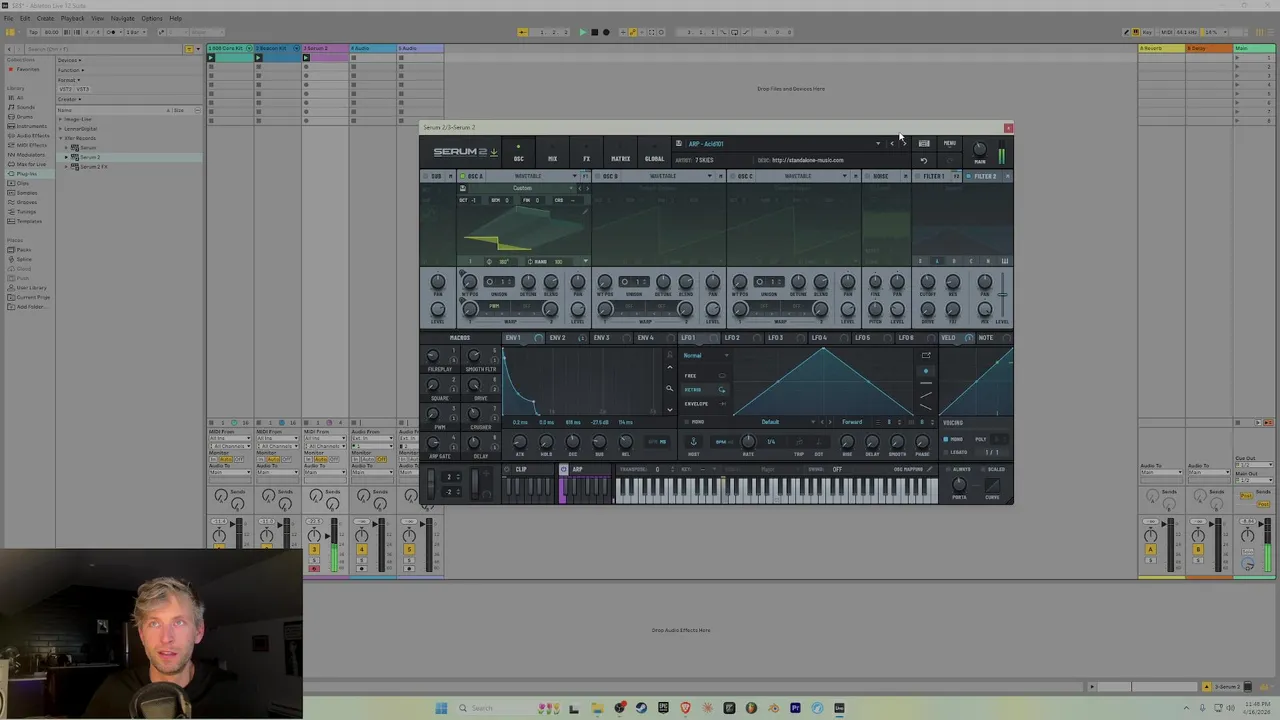The height and width of the screenshot is (720, 1280).
Task: Open the Windows Start menu
Action: coord(441,708)
